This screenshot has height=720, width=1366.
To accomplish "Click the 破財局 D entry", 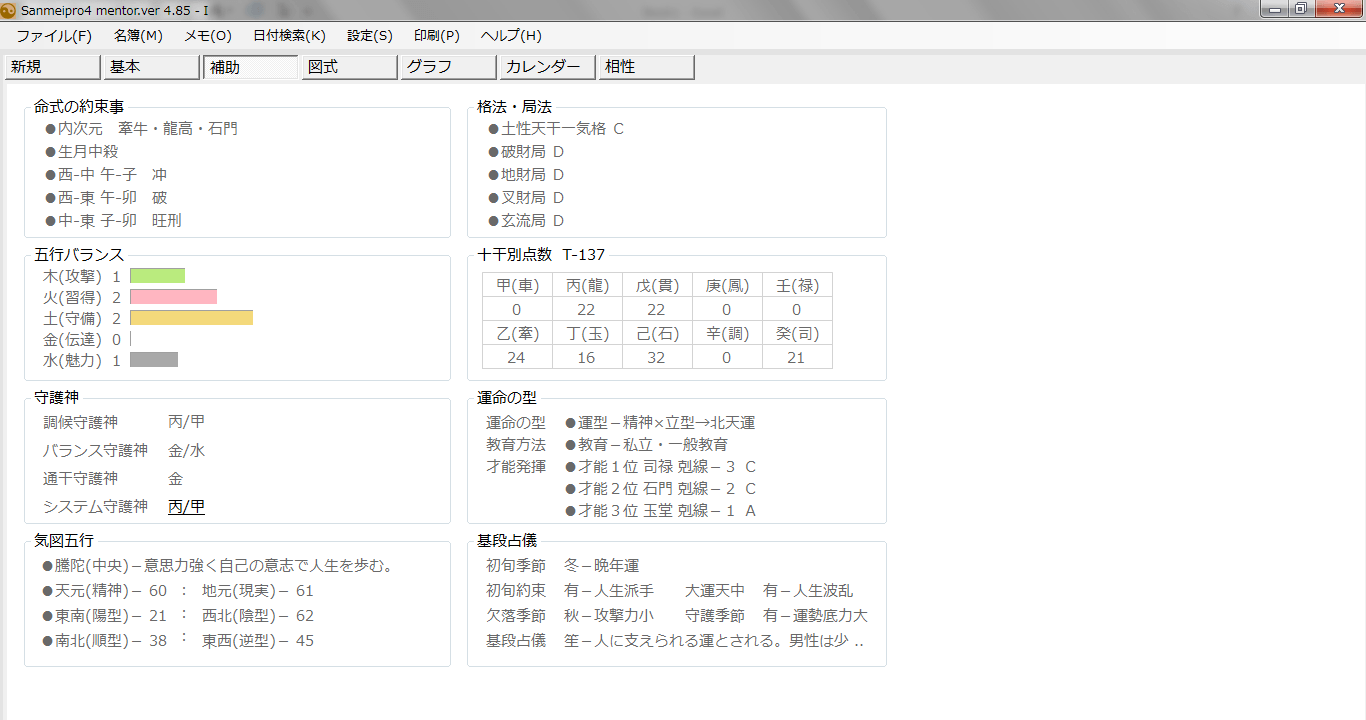I will pyautogui.click(x=526, y=152).
